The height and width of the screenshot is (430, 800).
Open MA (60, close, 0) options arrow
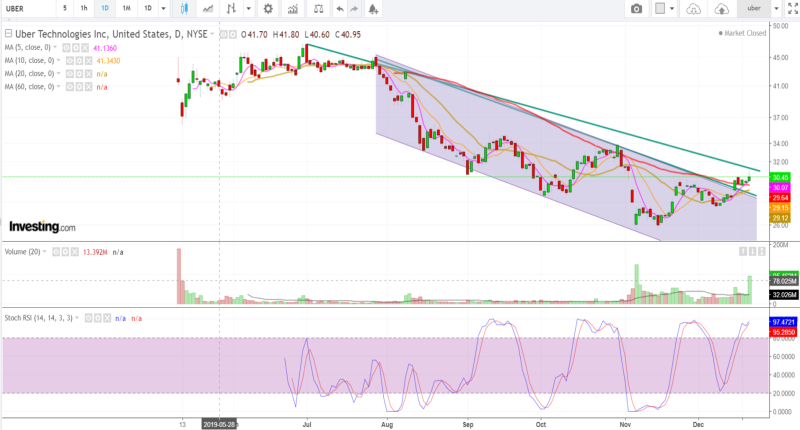[x=59, y=87]
